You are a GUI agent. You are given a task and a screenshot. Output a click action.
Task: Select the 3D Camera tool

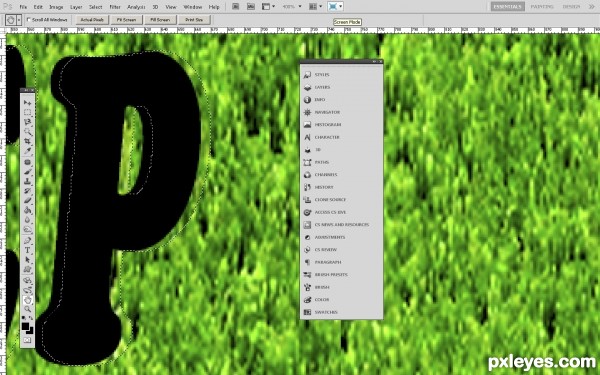point(28,290)
